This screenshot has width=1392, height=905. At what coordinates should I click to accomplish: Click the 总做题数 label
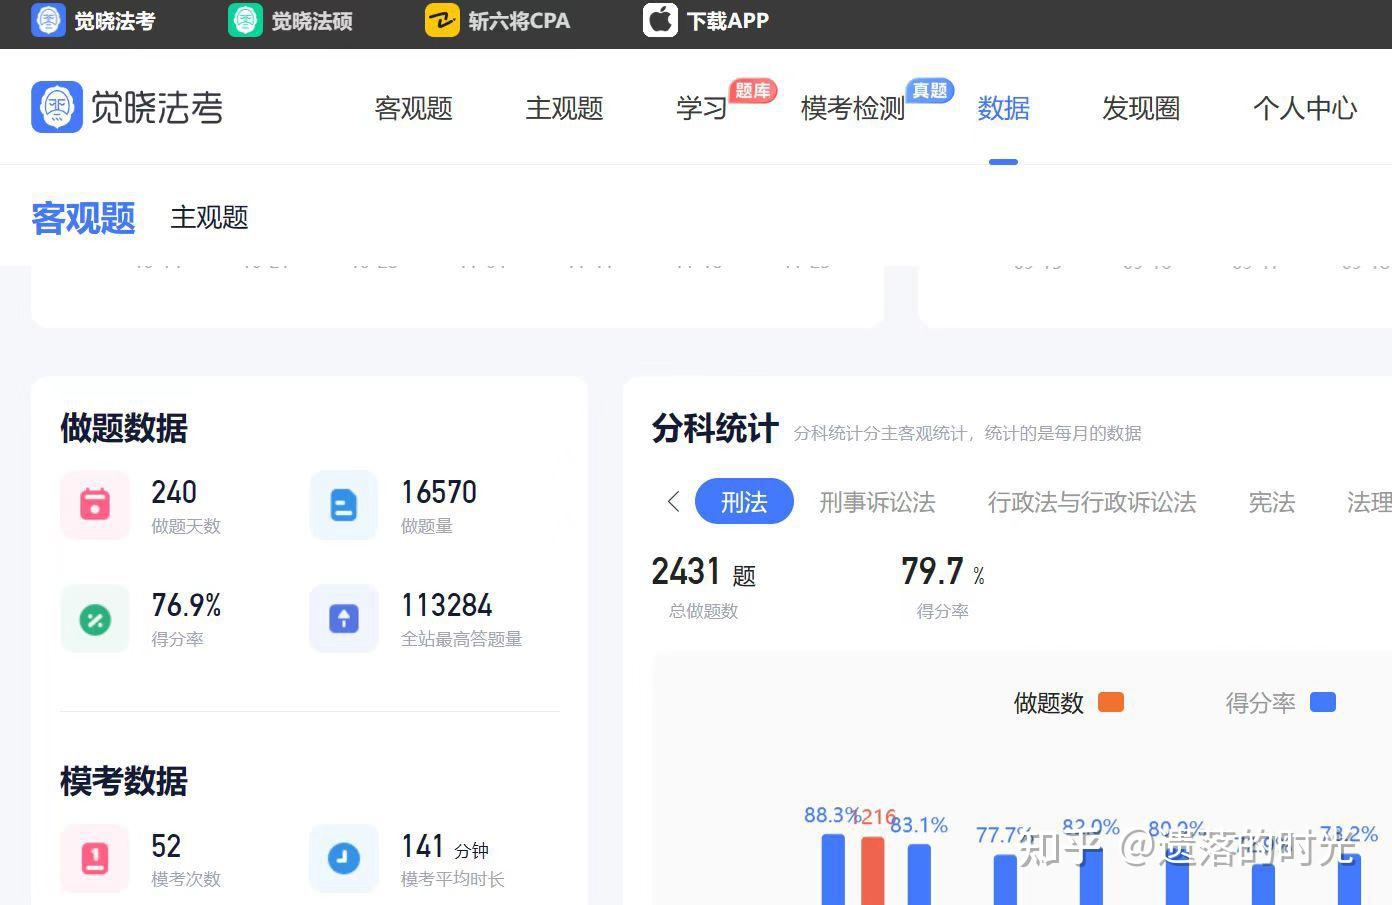pyautogui.click(x=704, y=611)
